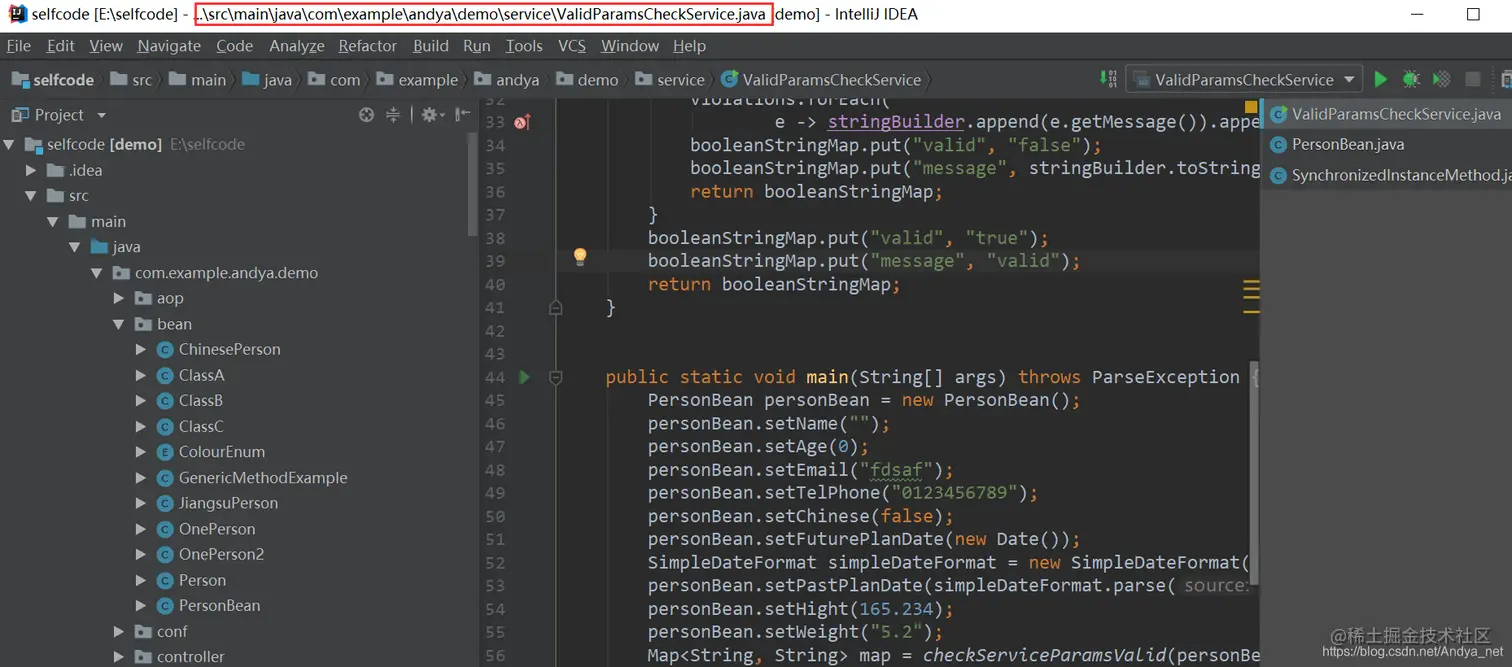The width and height of the screenshot is (1512, 667).
Task: Run ValidParamsCheckService with the green play button
Action: pos(1381,79)
